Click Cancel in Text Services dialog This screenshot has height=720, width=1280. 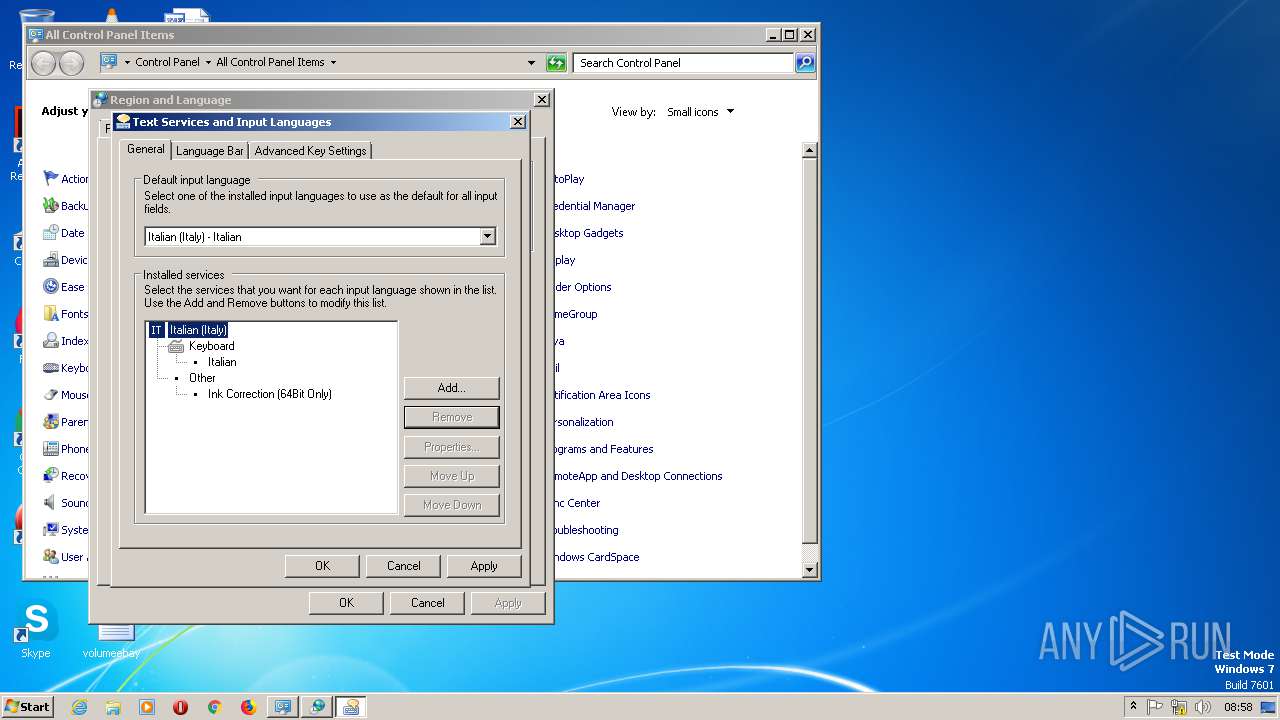(x=404, y=566)
